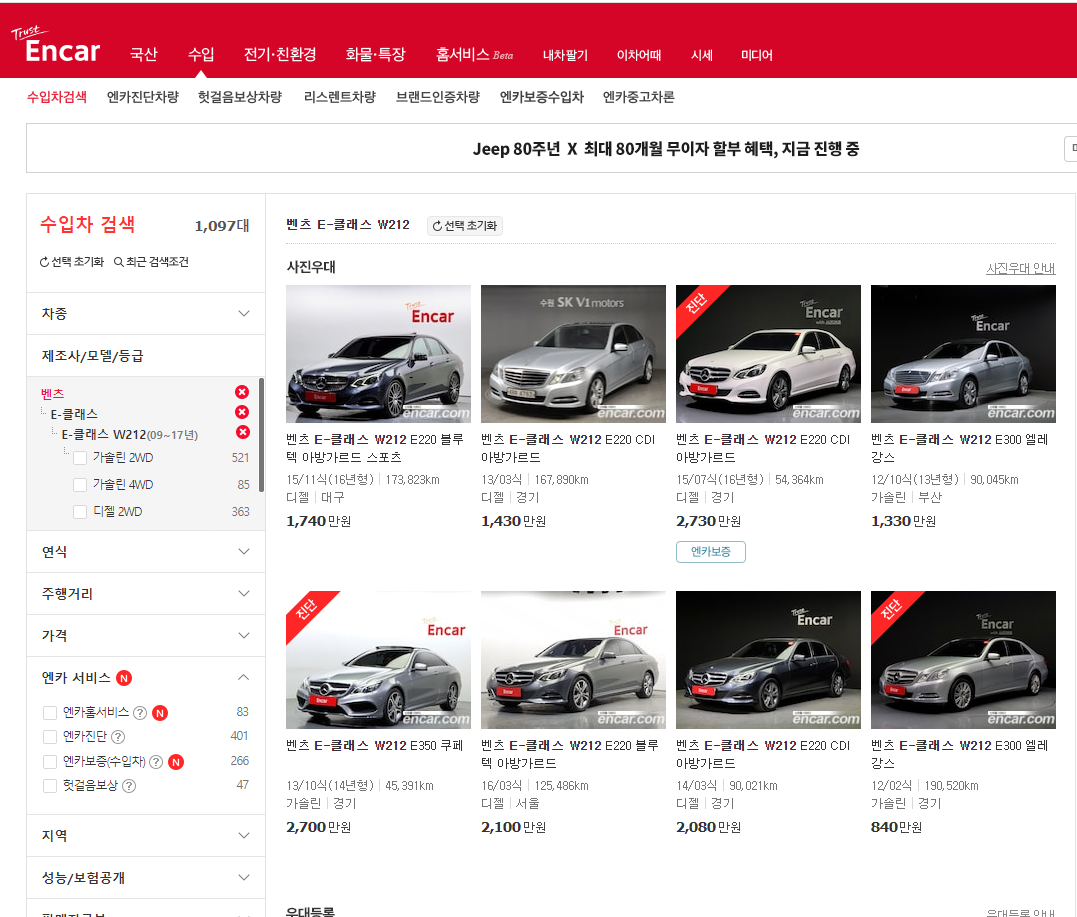Remove the 벤츠 filter with red X
The height and width of the screenshot is (917, 1077).
[x=242, y=392]
